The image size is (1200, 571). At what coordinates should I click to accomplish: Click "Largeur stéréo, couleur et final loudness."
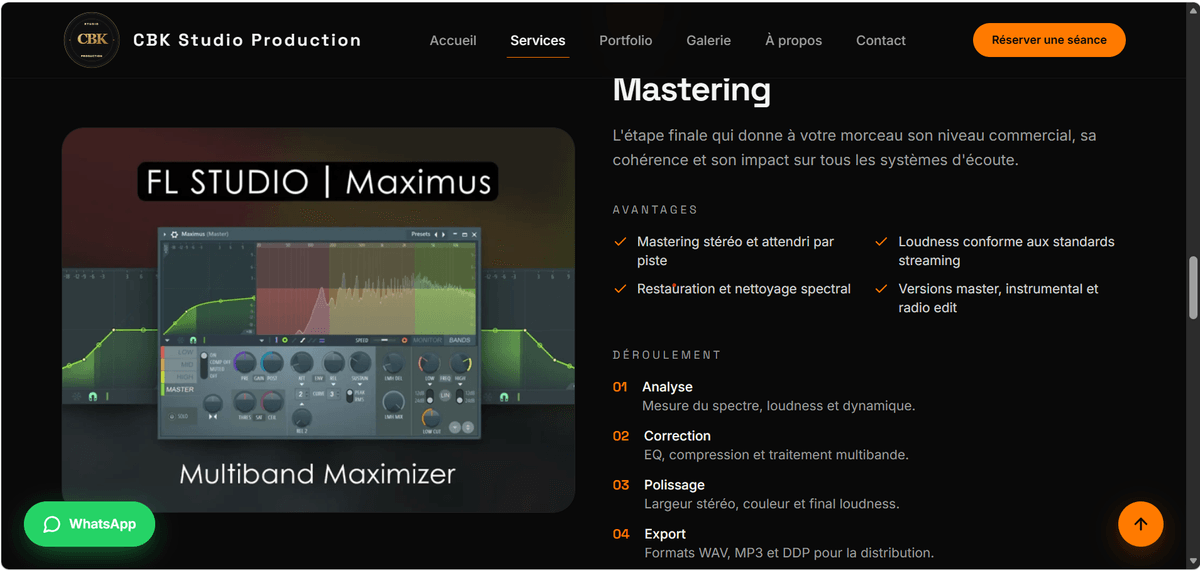point(772,504)
